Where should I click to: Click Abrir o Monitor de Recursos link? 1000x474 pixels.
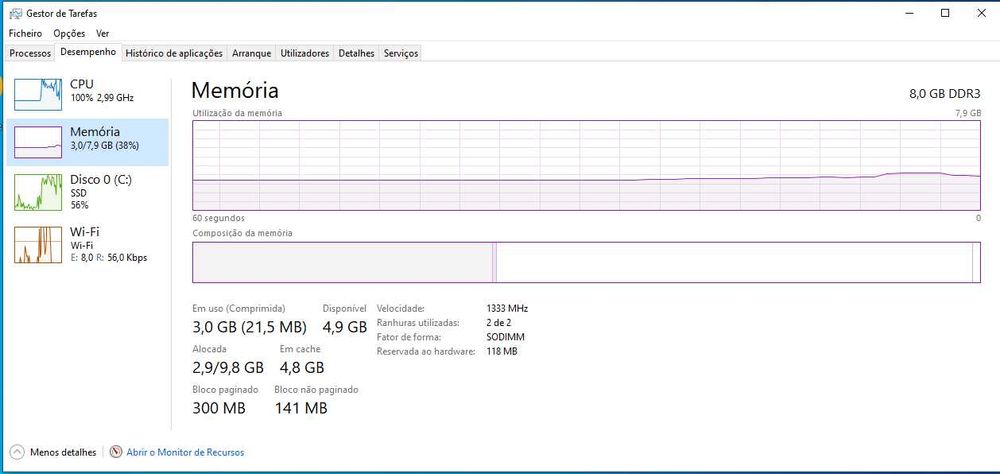[185, 452]
